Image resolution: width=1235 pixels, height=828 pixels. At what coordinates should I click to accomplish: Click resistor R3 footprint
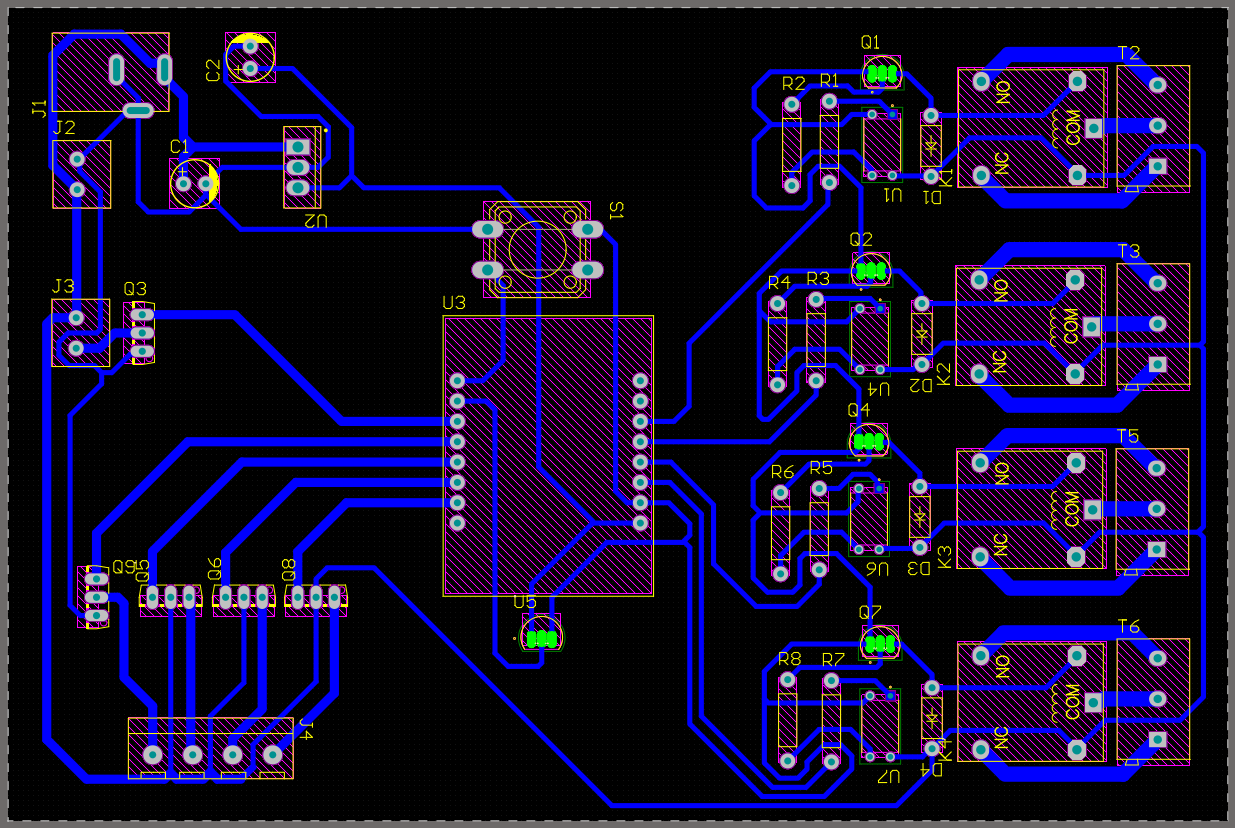pos(816,340)
